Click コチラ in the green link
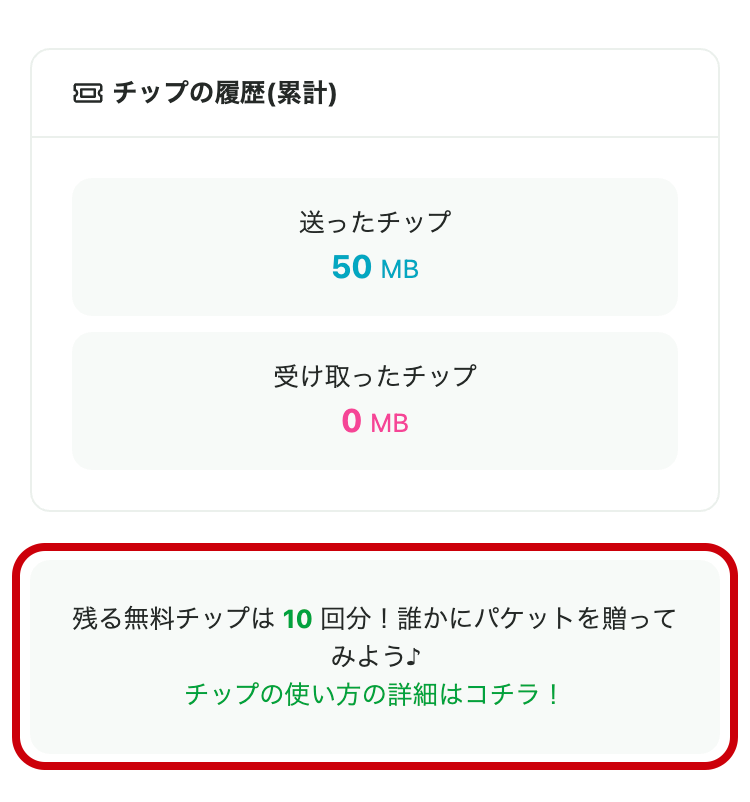Viewport: 750px width, 802px height. point(503,695)
